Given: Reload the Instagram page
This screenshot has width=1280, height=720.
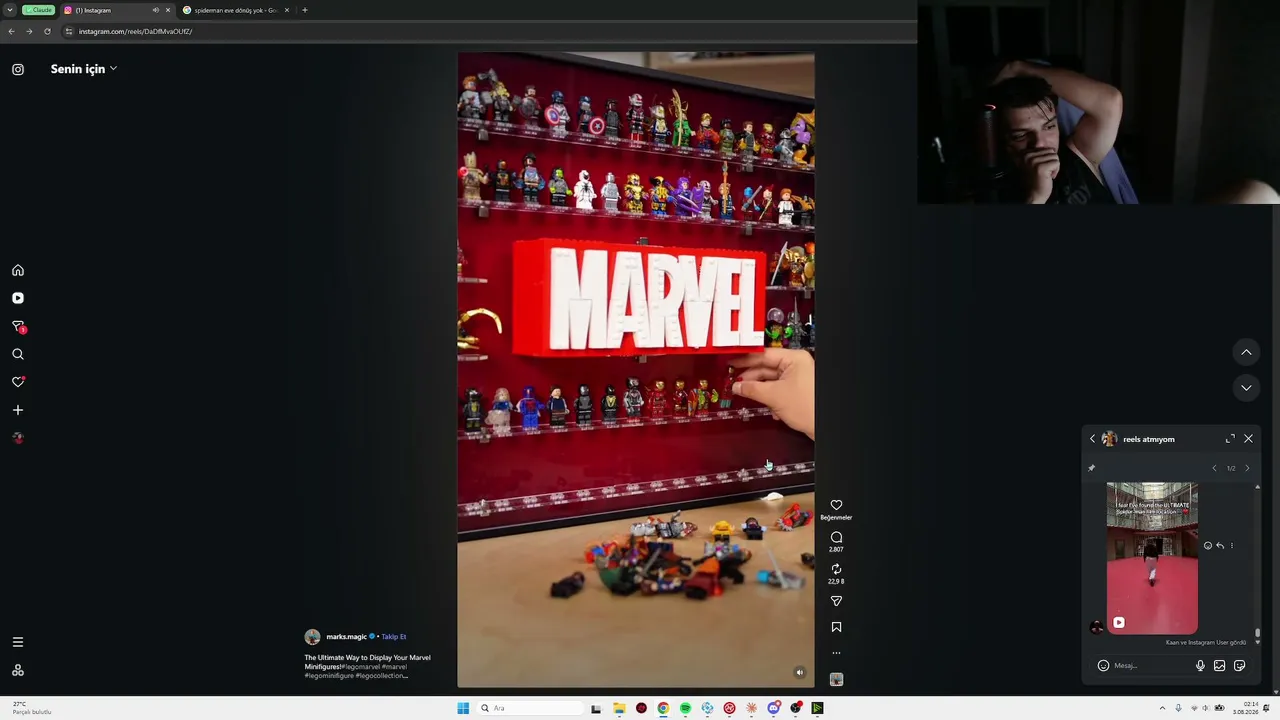Looking at the screenshot, I should 47,31.
